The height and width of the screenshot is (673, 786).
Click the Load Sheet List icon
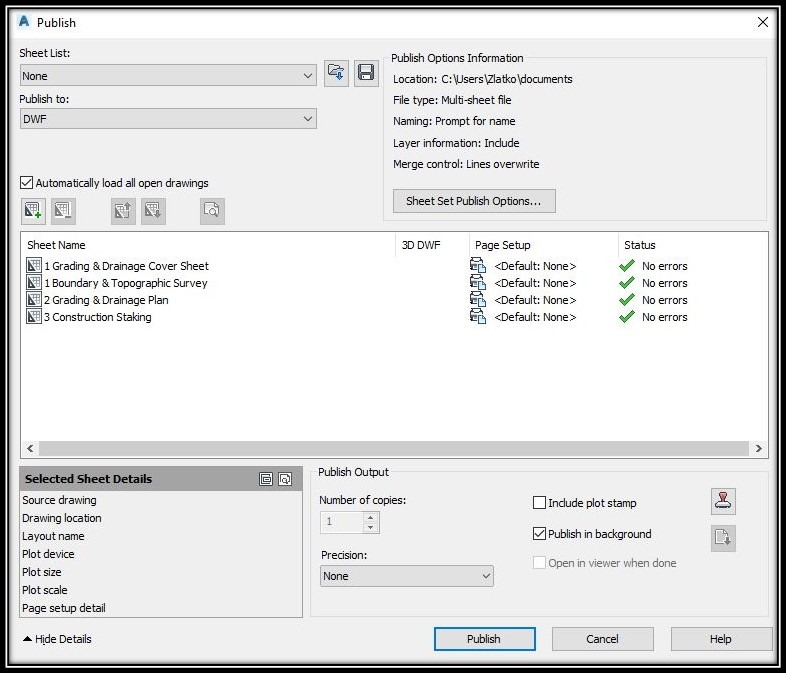point(336,73)
